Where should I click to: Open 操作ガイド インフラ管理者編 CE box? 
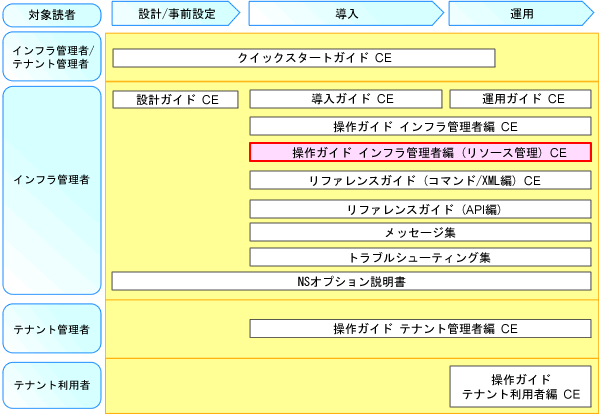[x=421, y=126]
